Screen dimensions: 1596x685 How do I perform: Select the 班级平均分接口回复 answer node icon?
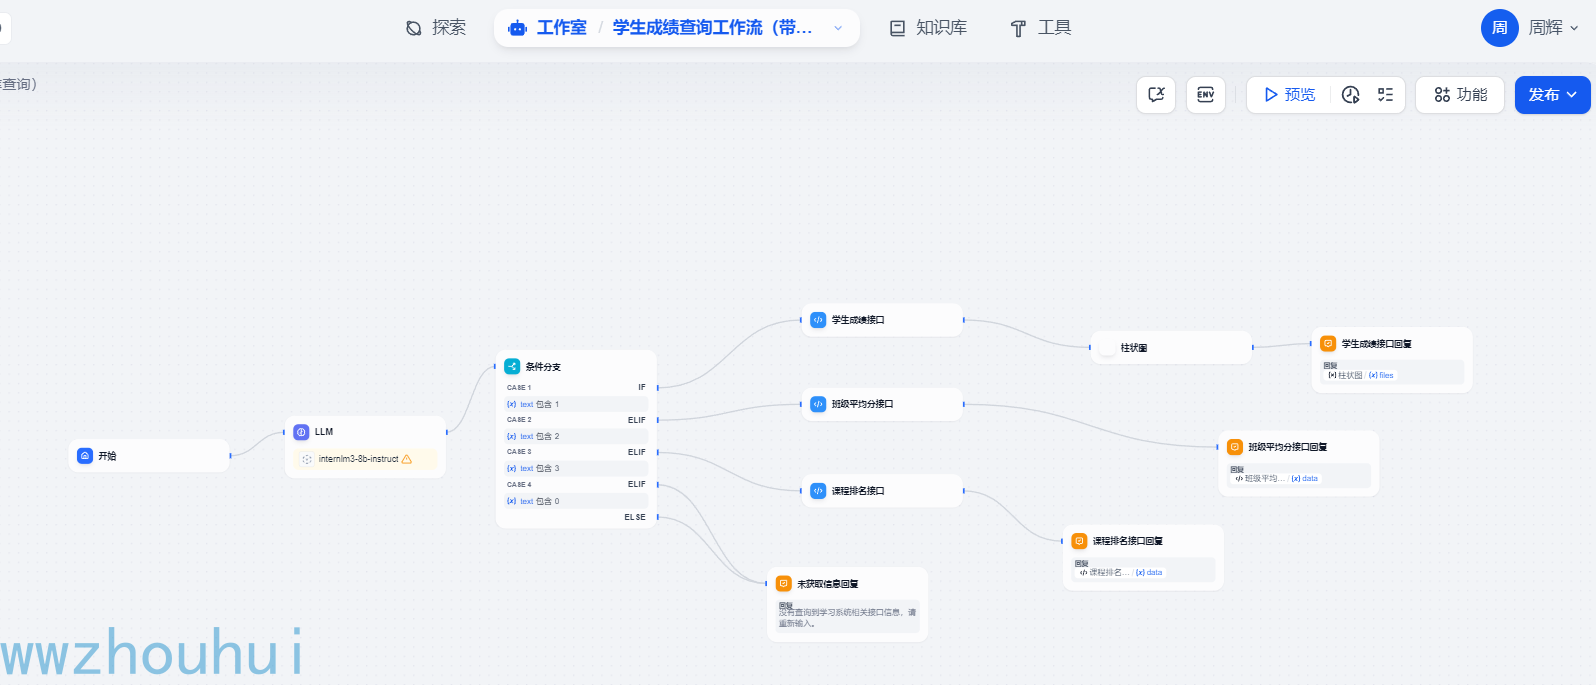point(1235,447)
